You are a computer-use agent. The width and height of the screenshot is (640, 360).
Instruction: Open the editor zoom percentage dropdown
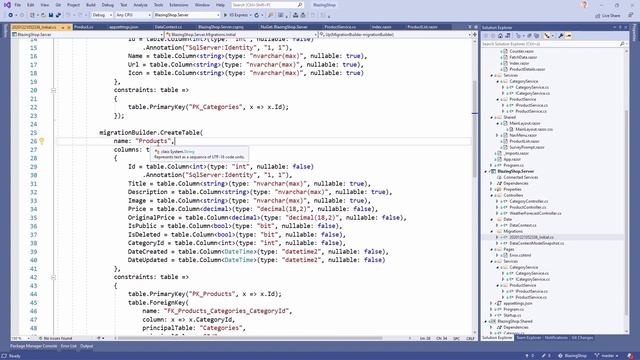coord(21,338)
